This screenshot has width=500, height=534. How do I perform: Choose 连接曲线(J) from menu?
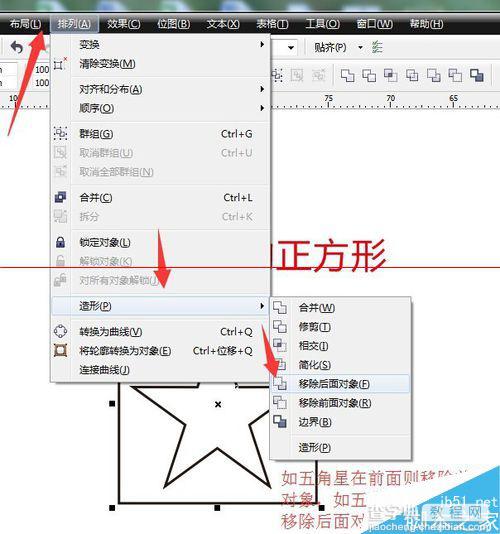coord(160,370)
